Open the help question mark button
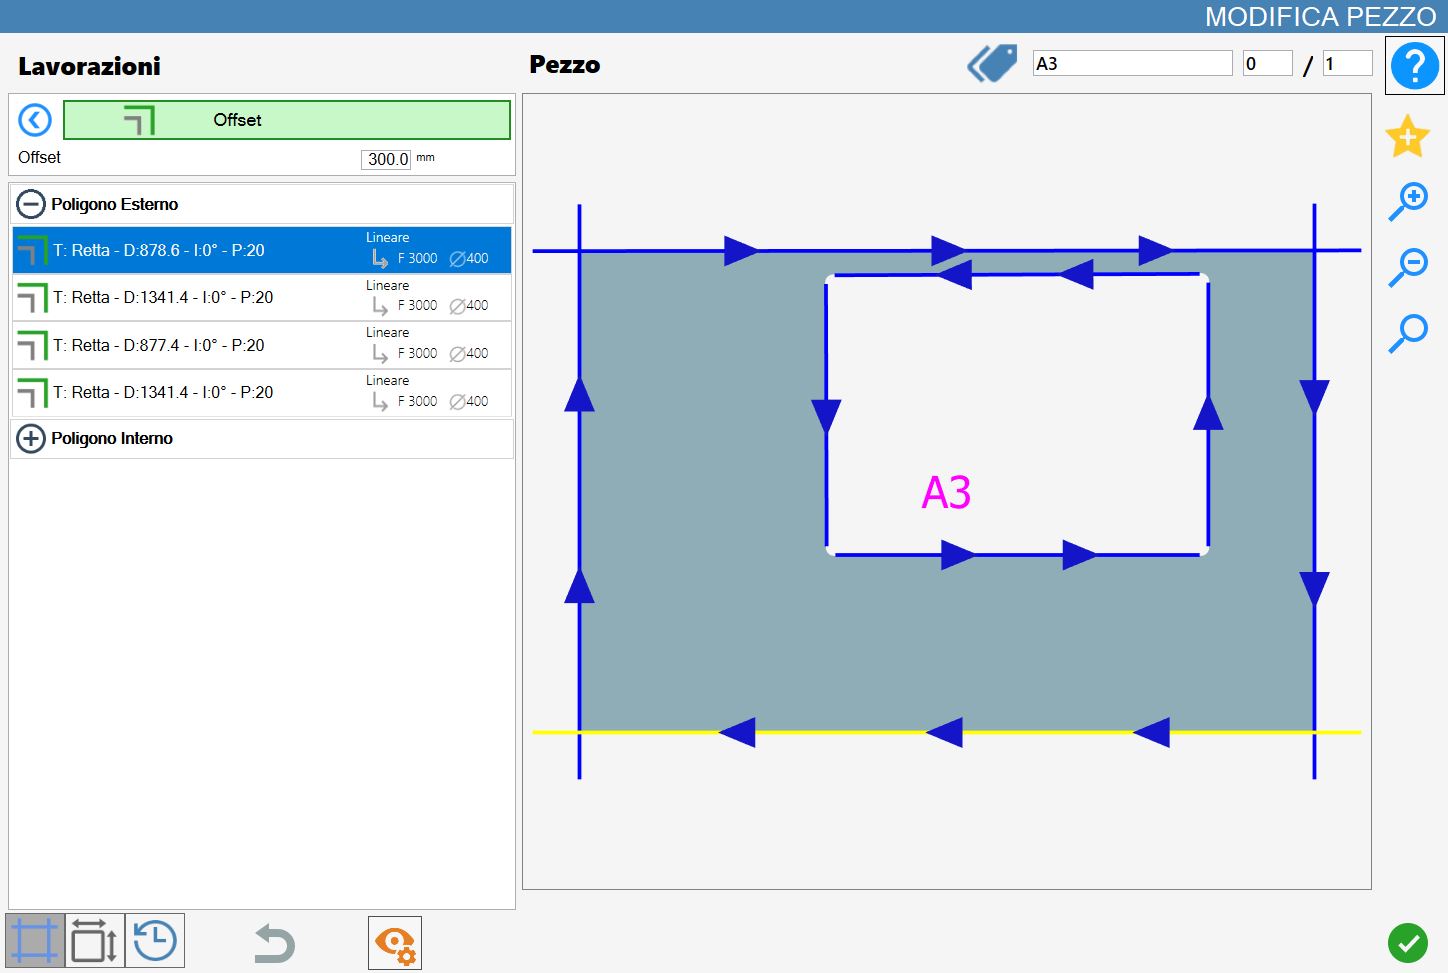The width and height of the screenshot is (1448, 973). coord(1414,66)
